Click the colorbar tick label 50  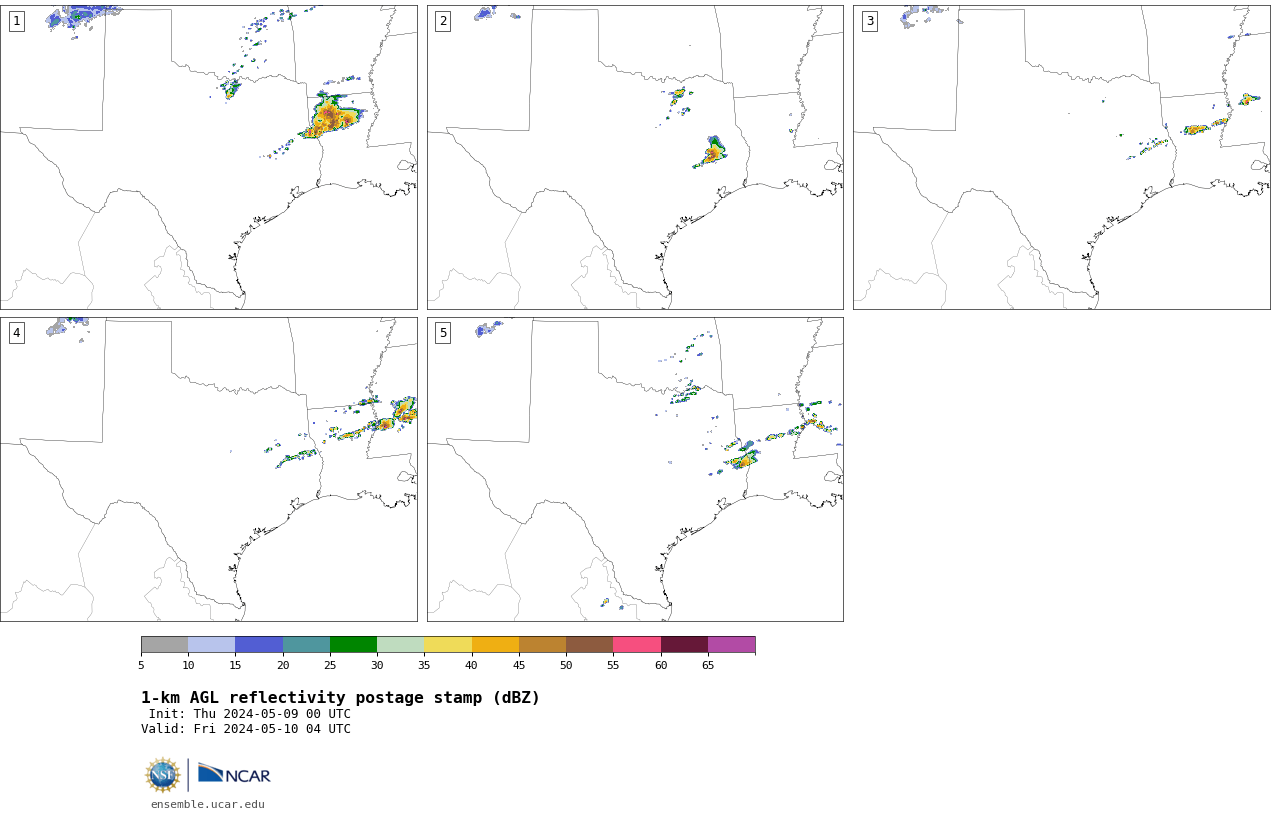(566, 665)
